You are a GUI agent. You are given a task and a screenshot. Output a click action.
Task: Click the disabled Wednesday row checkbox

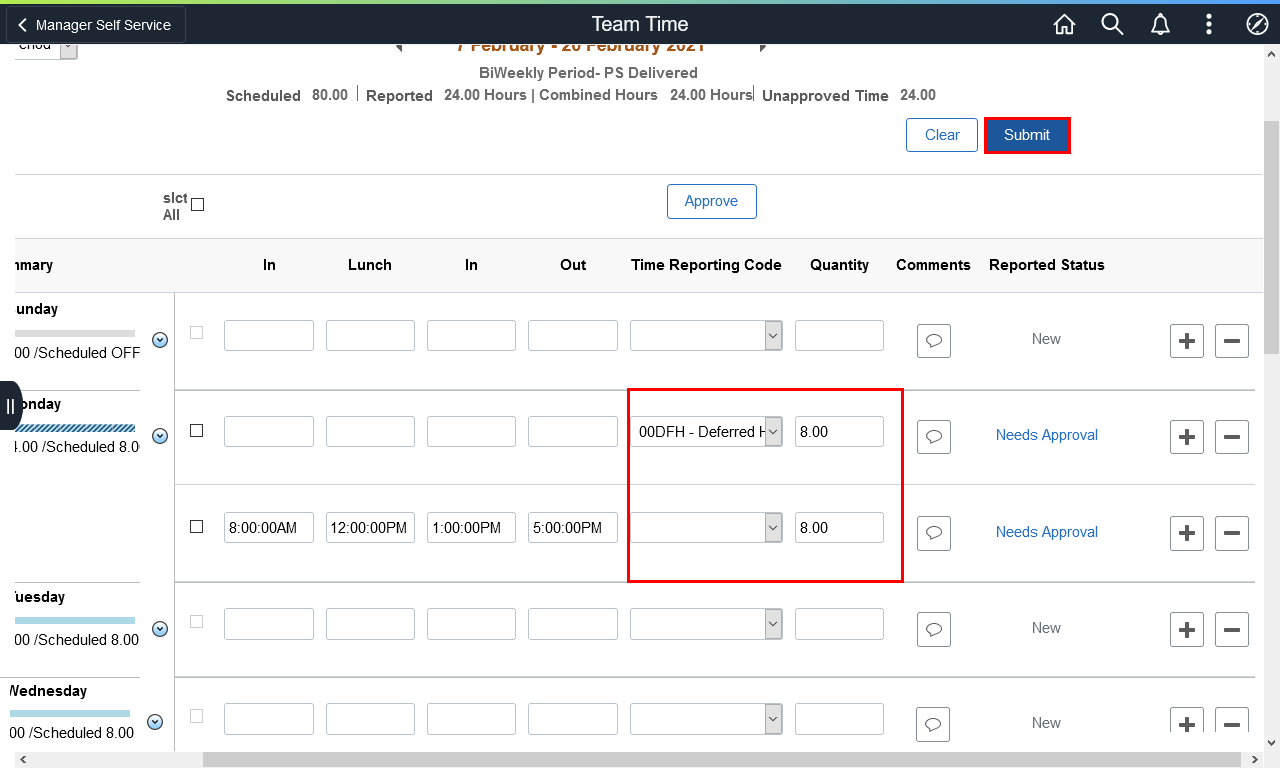tap(196, 716)
